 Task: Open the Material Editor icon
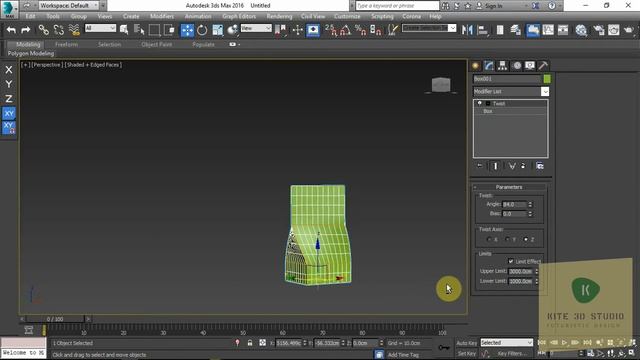tap(581, 30)
